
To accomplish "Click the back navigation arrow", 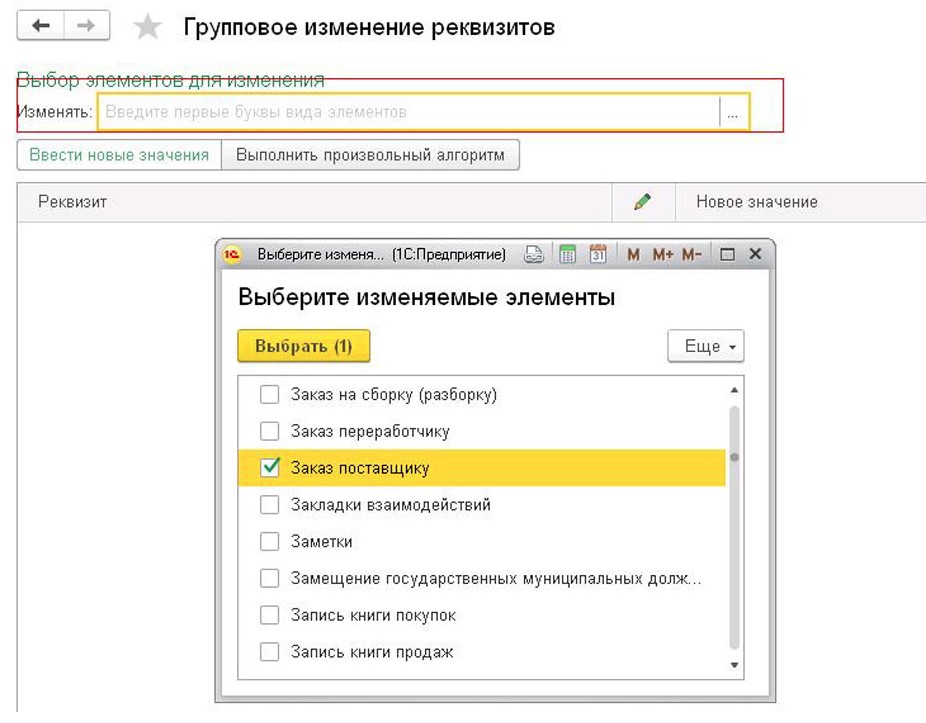I will click(41, 26).
